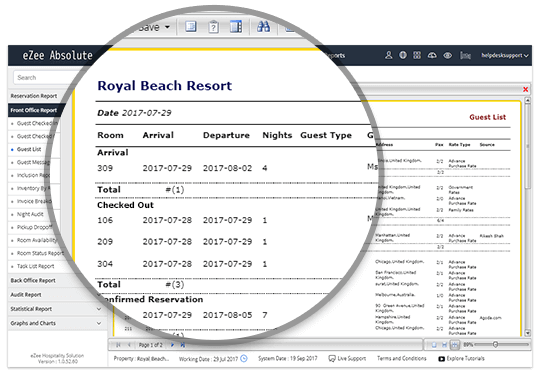Click the Working Date clock icon
This screenshot has width=540, height=375.
coord(244,358)
